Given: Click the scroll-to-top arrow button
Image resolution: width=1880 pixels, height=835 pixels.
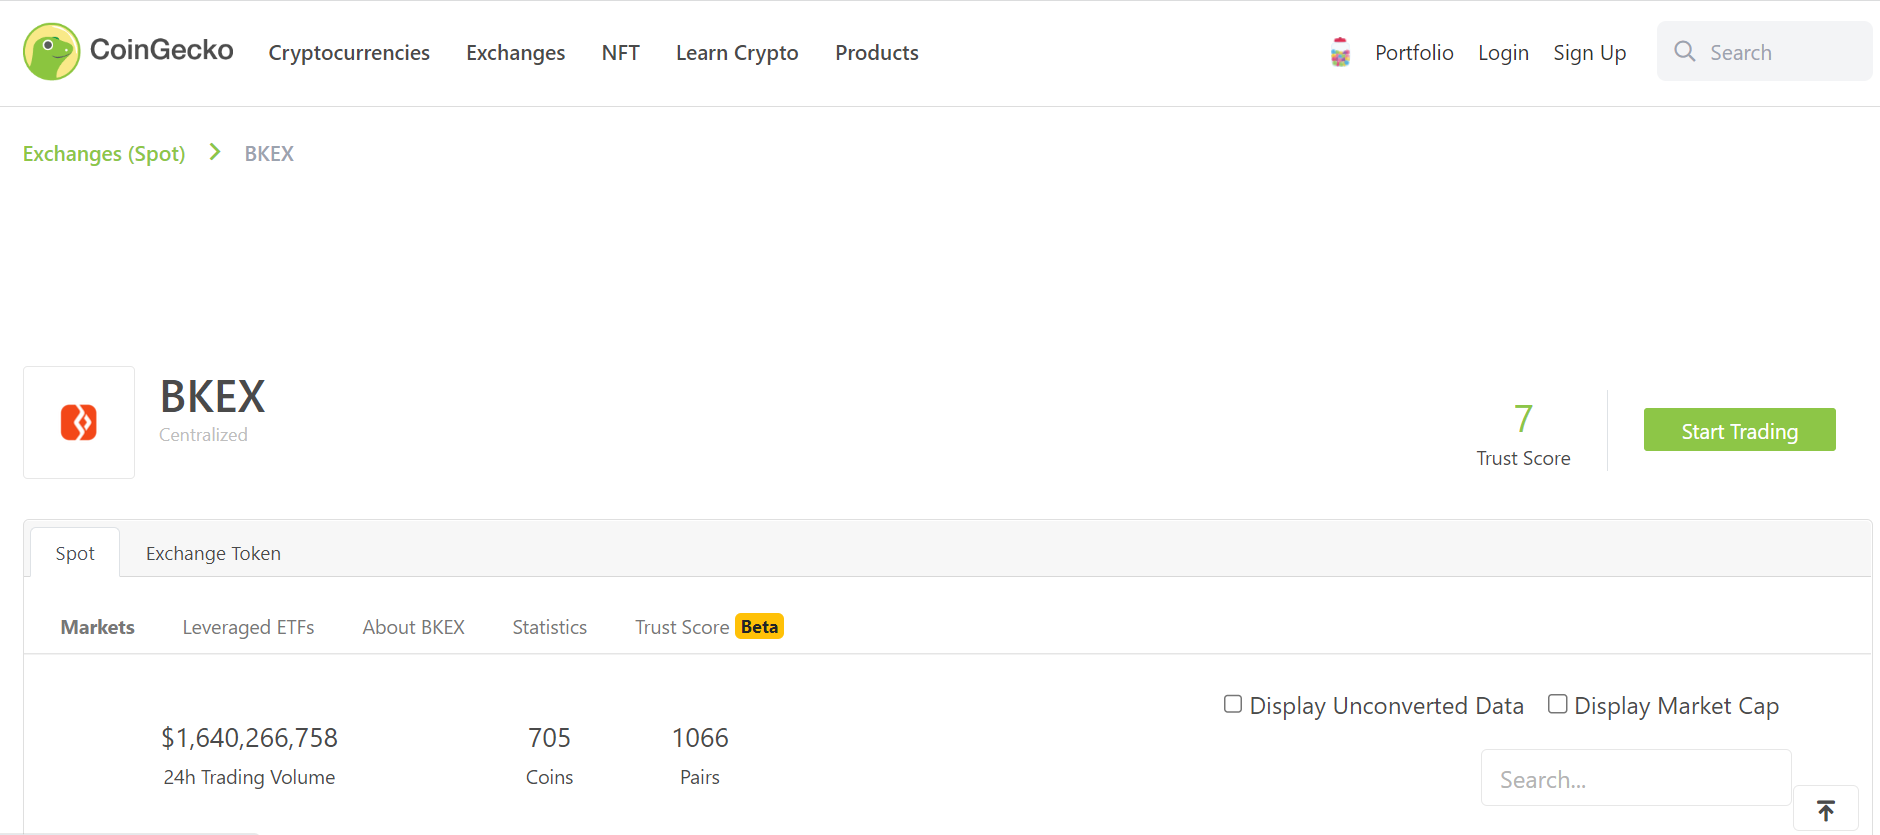Looking at the screenshot, I should click(x=1826, y=810).
